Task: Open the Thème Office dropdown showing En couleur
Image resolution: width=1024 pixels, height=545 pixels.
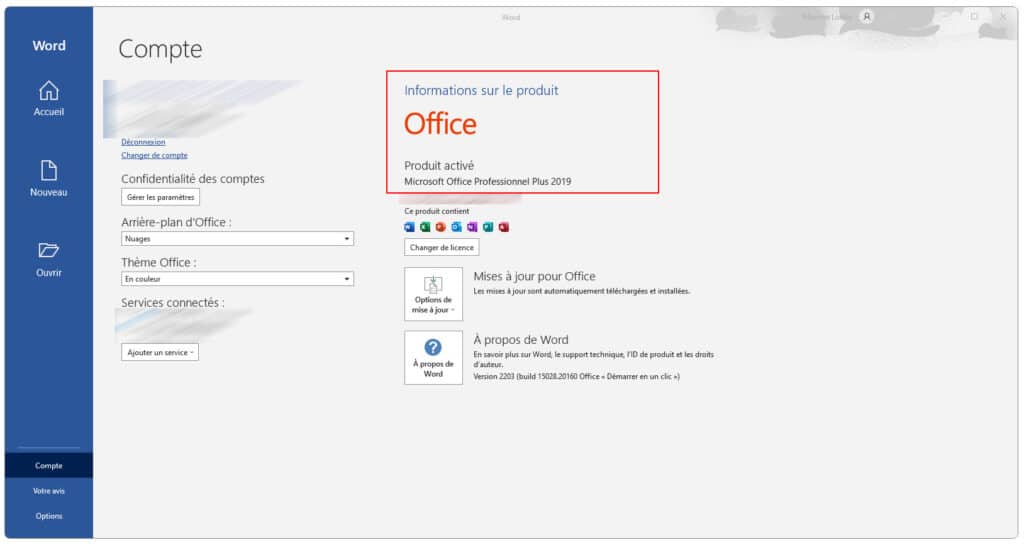Action: click(x=237, y=279)
